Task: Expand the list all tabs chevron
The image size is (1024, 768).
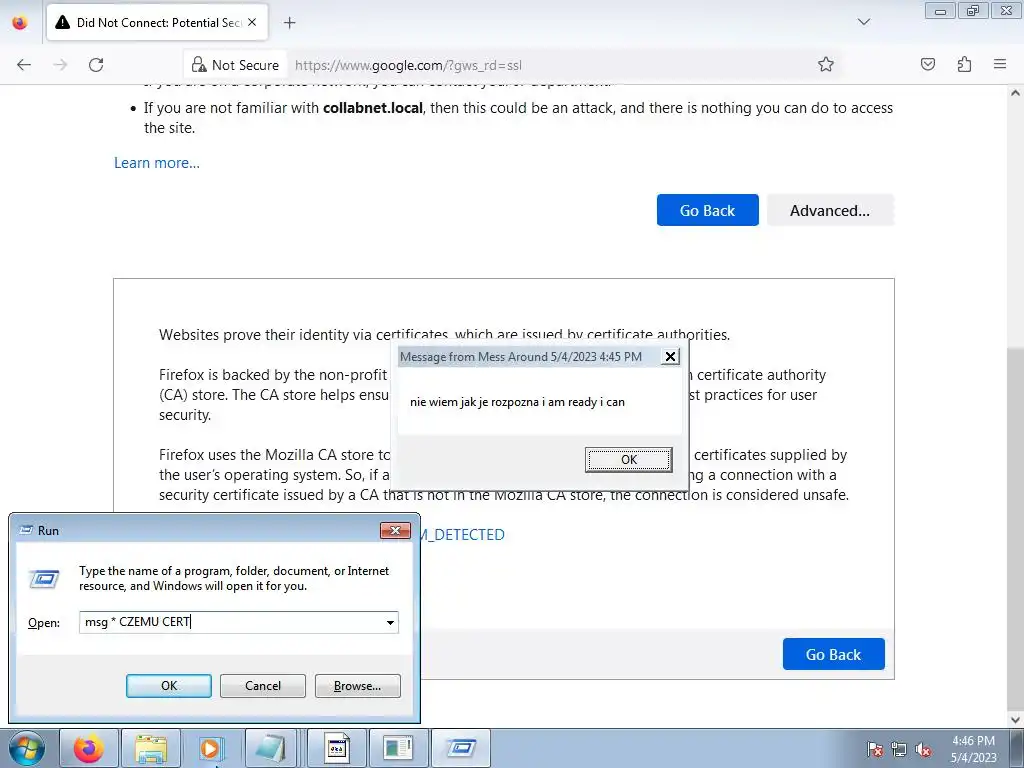Action: pos(863,22)
